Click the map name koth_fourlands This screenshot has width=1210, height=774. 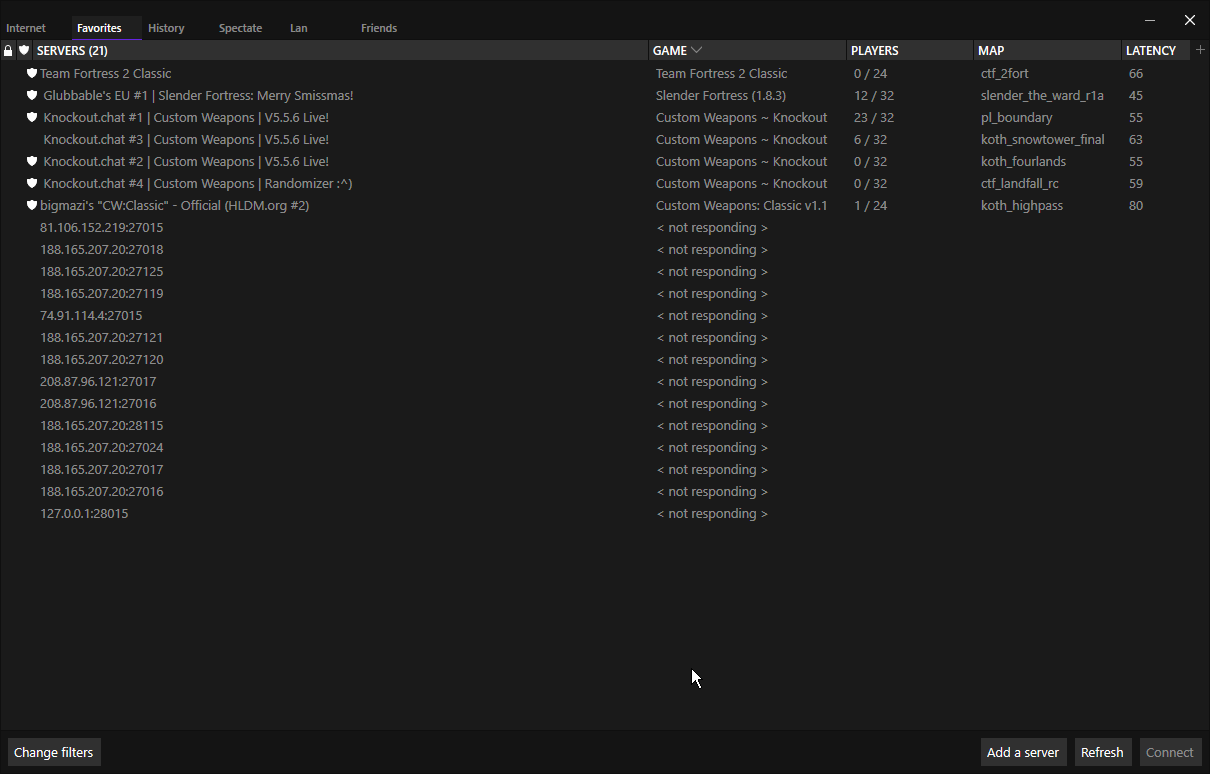point(1024,161)
